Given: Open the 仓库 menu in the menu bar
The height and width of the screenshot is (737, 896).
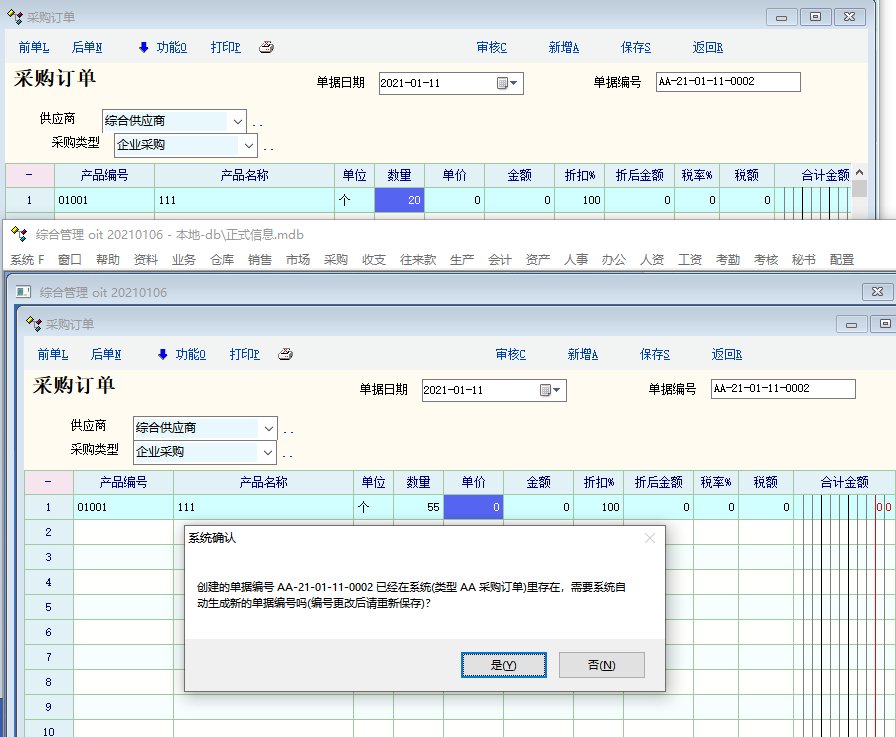Looking at the screenshot, I should 221,260.
